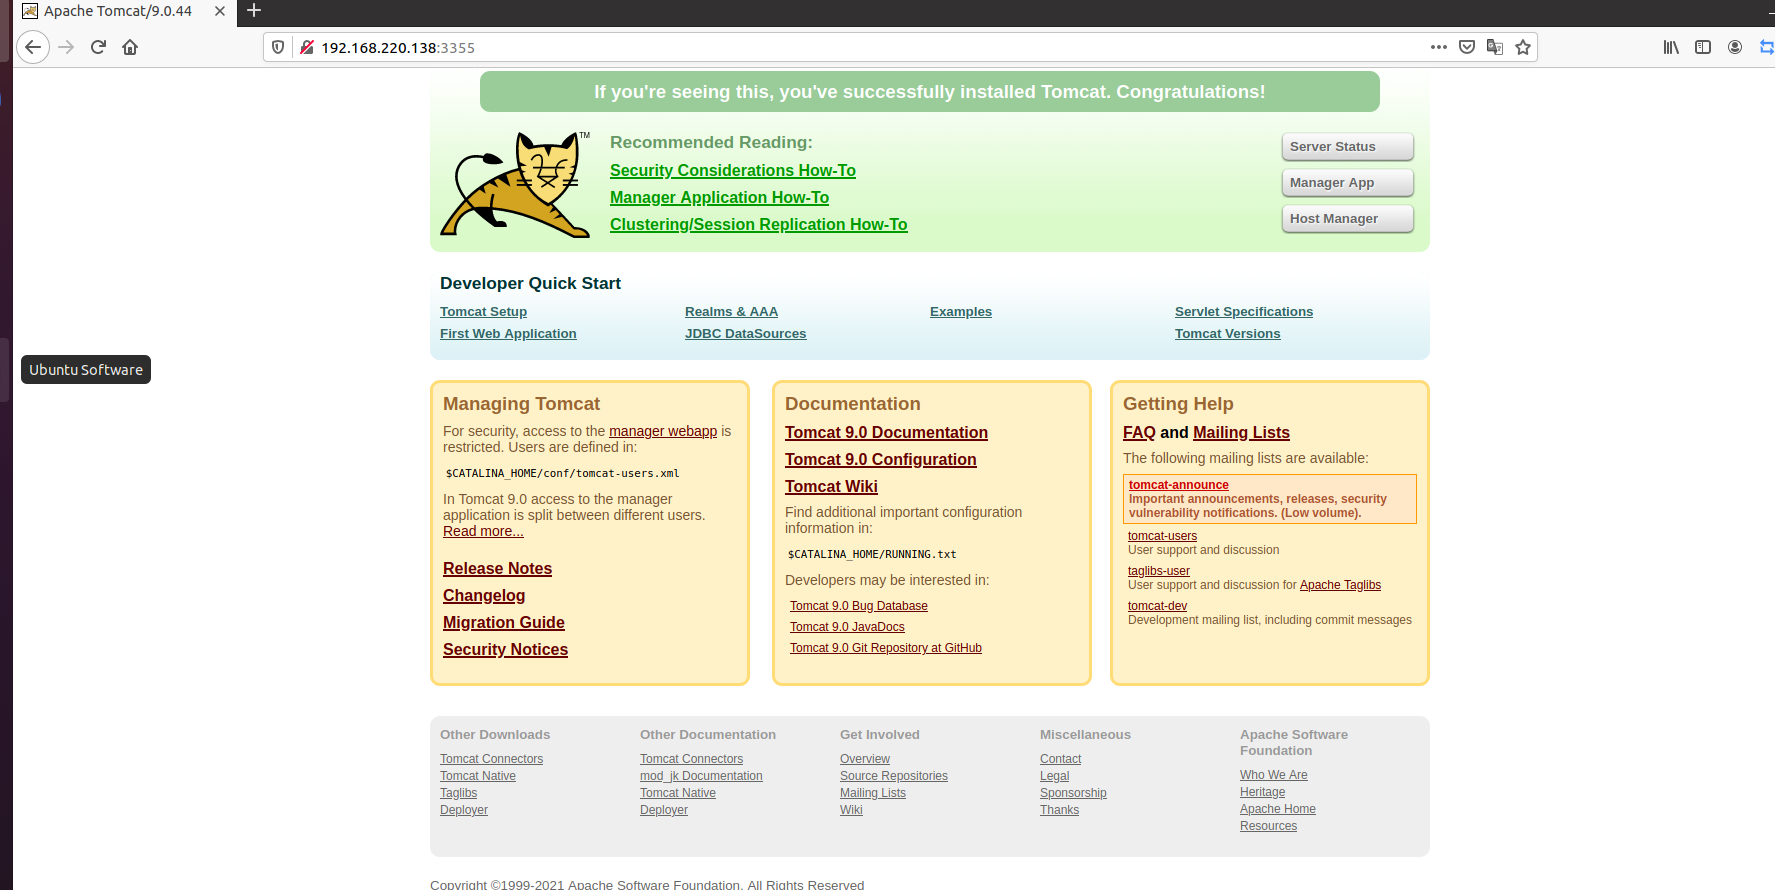
Task: Open the Heritage footer link
Action: click(1262, 792)
